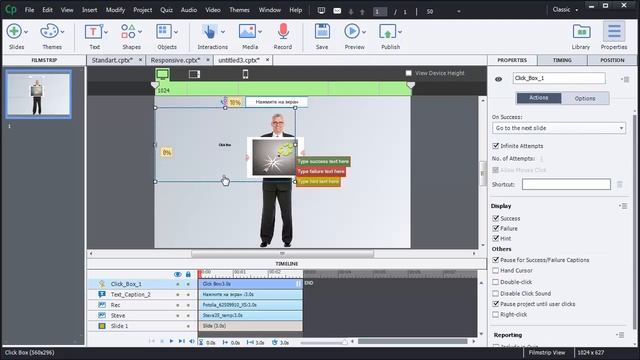Image resolution: width=640 pixels, height=360 pixels.
Task: Open the Classic workspace dropdown
Action: (565, 9)
